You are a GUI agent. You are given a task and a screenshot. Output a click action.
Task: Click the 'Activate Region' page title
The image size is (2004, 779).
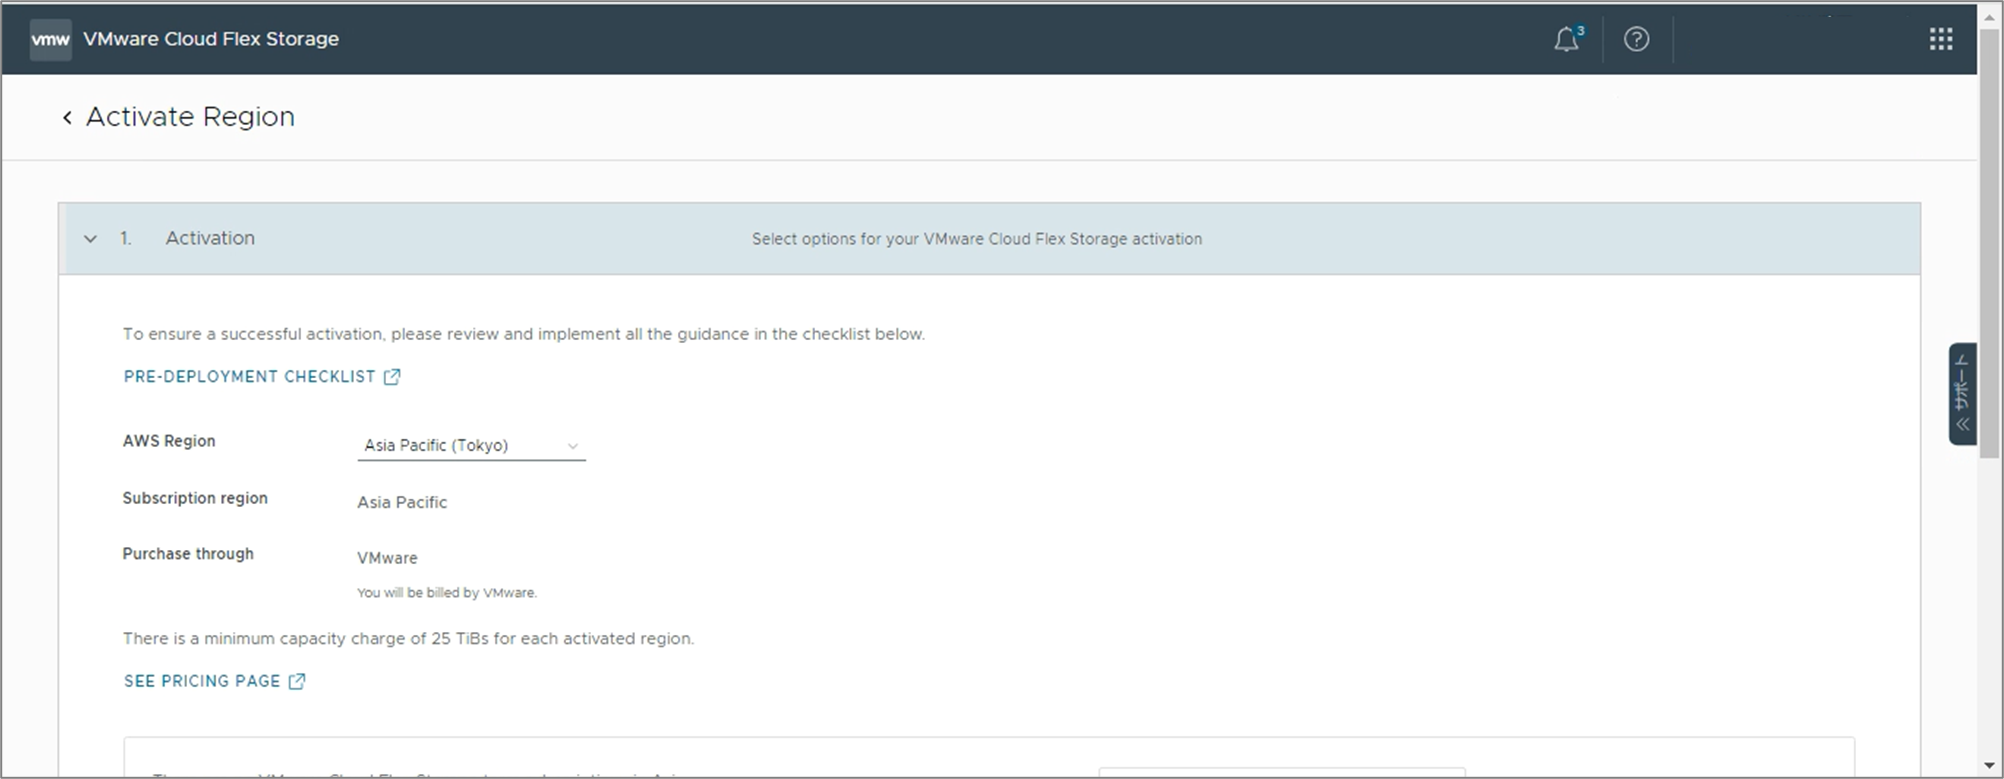(x=190, y=117)
